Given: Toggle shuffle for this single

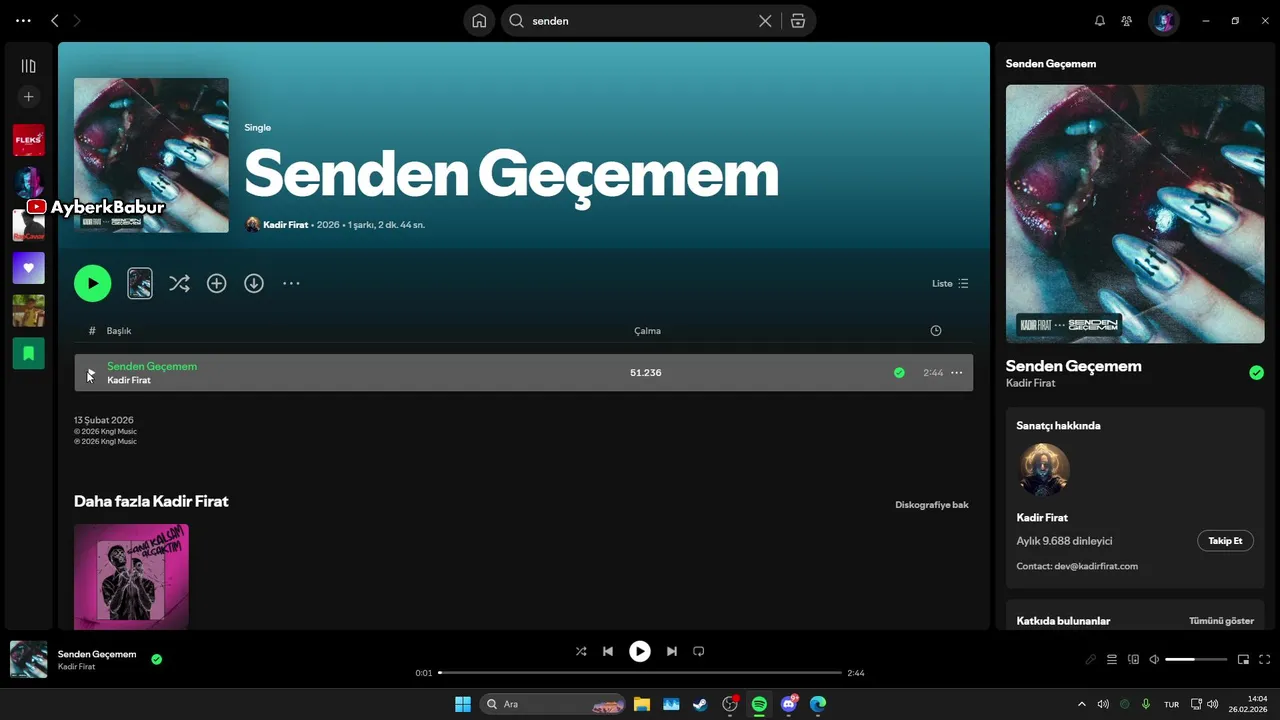Looking at the screenshot, I should coord(179,283).
